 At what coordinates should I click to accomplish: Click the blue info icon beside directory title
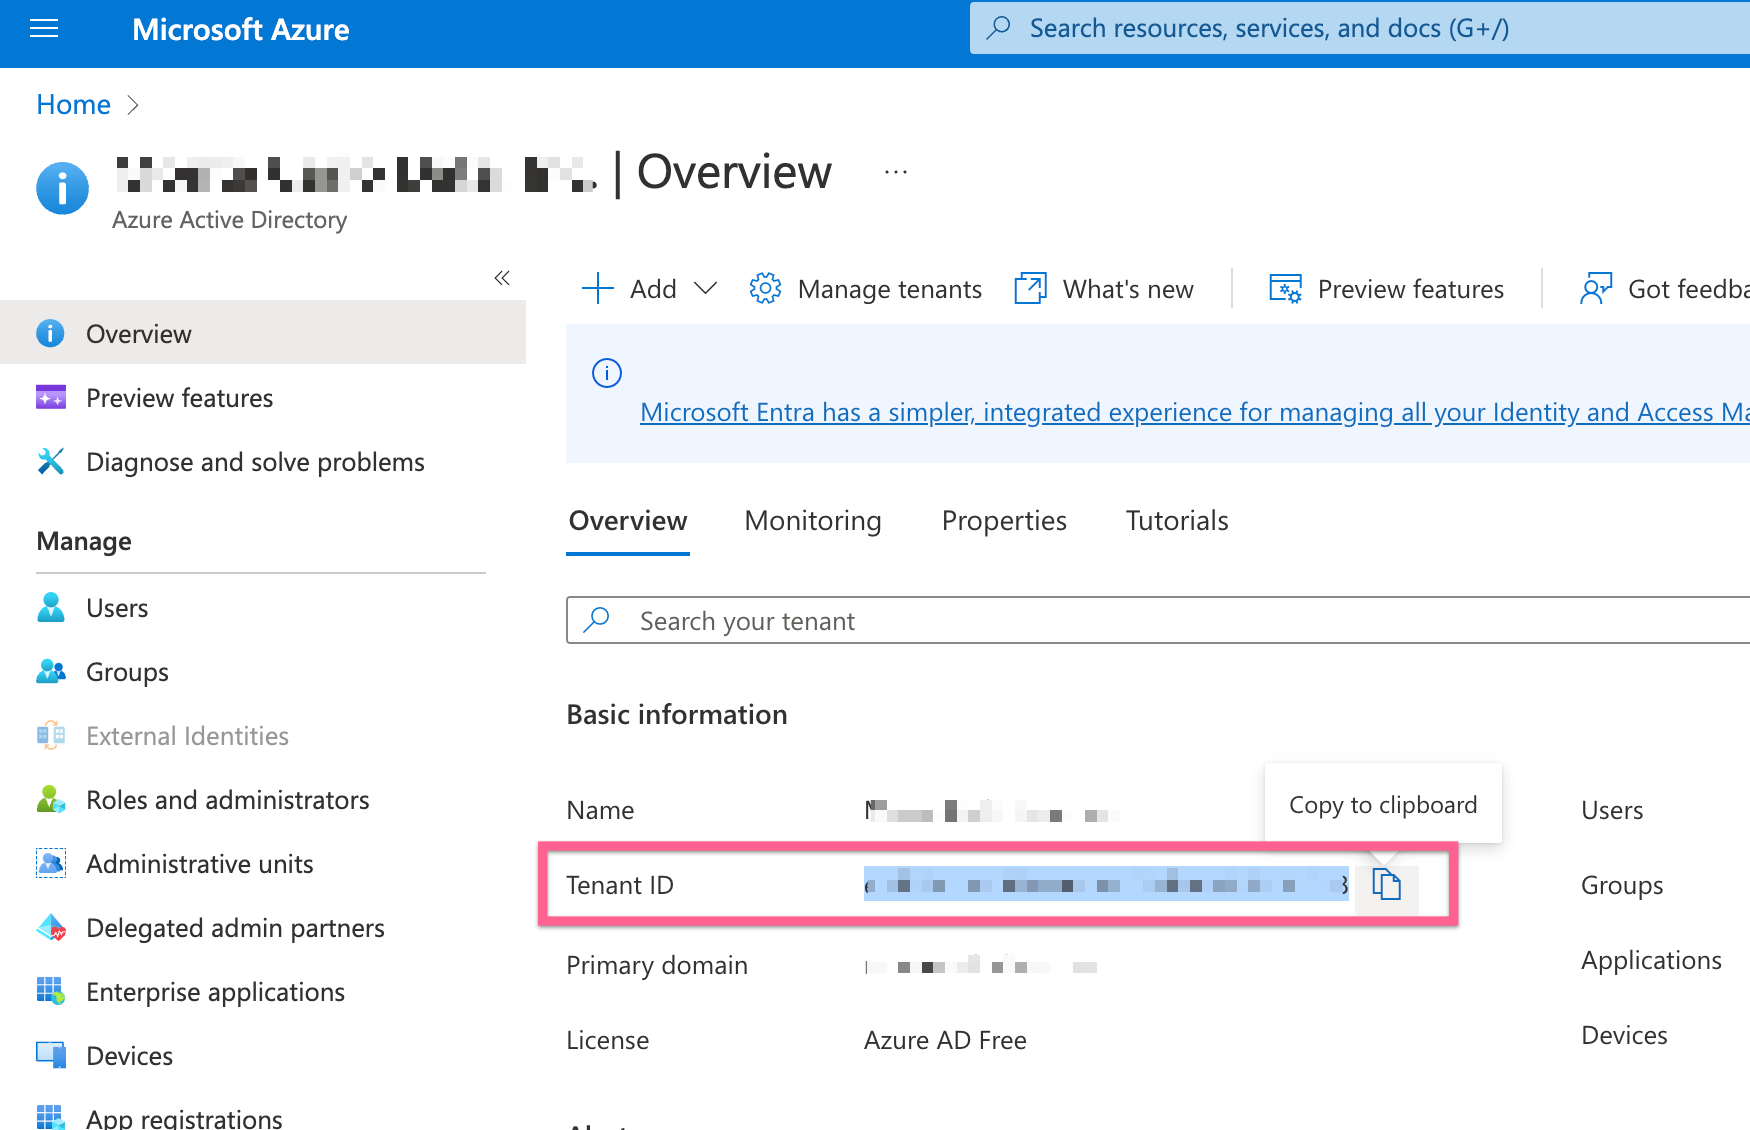pos(62,188)
